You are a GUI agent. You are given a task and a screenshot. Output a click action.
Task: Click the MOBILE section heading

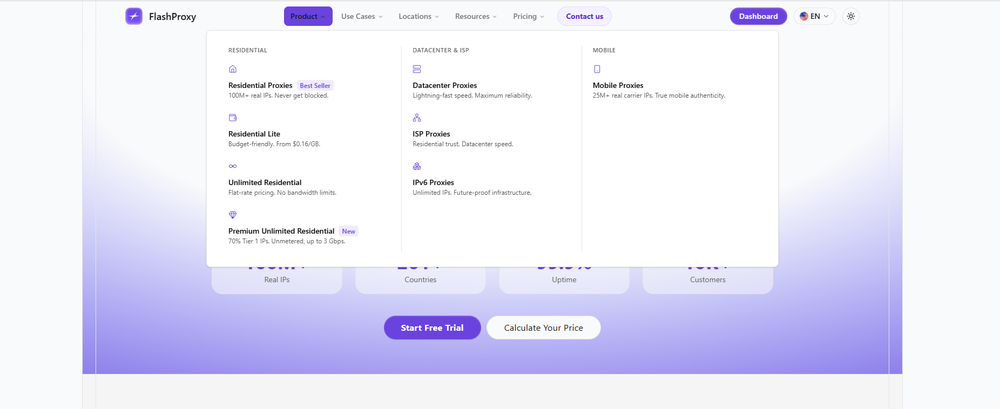point(604,50)
